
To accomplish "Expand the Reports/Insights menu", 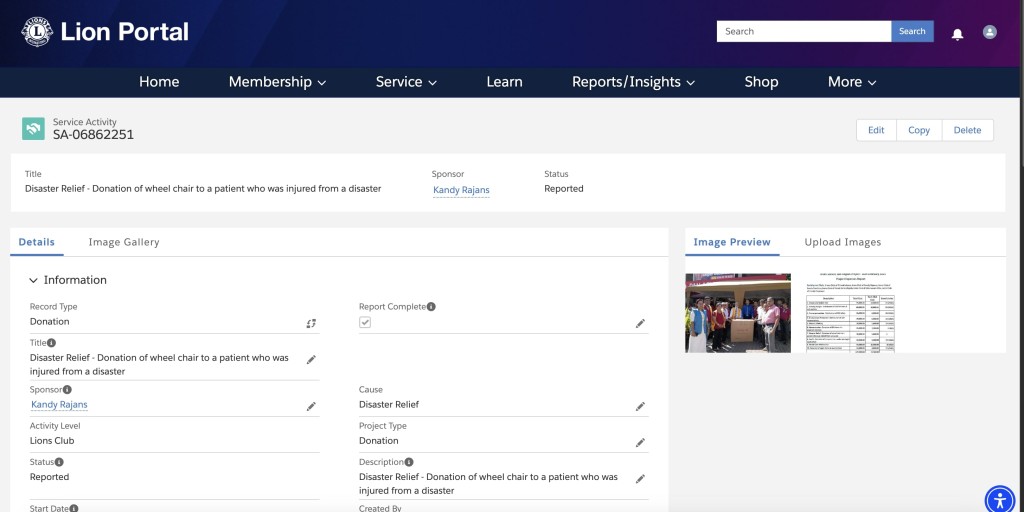I will 633,82.
